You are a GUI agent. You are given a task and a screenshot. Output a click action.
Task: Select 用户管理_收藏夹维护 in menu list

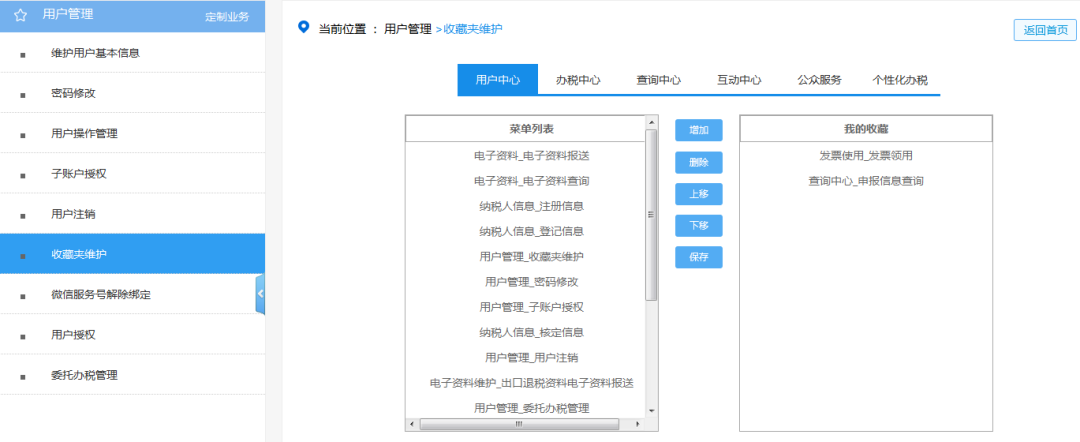(532, 257)
